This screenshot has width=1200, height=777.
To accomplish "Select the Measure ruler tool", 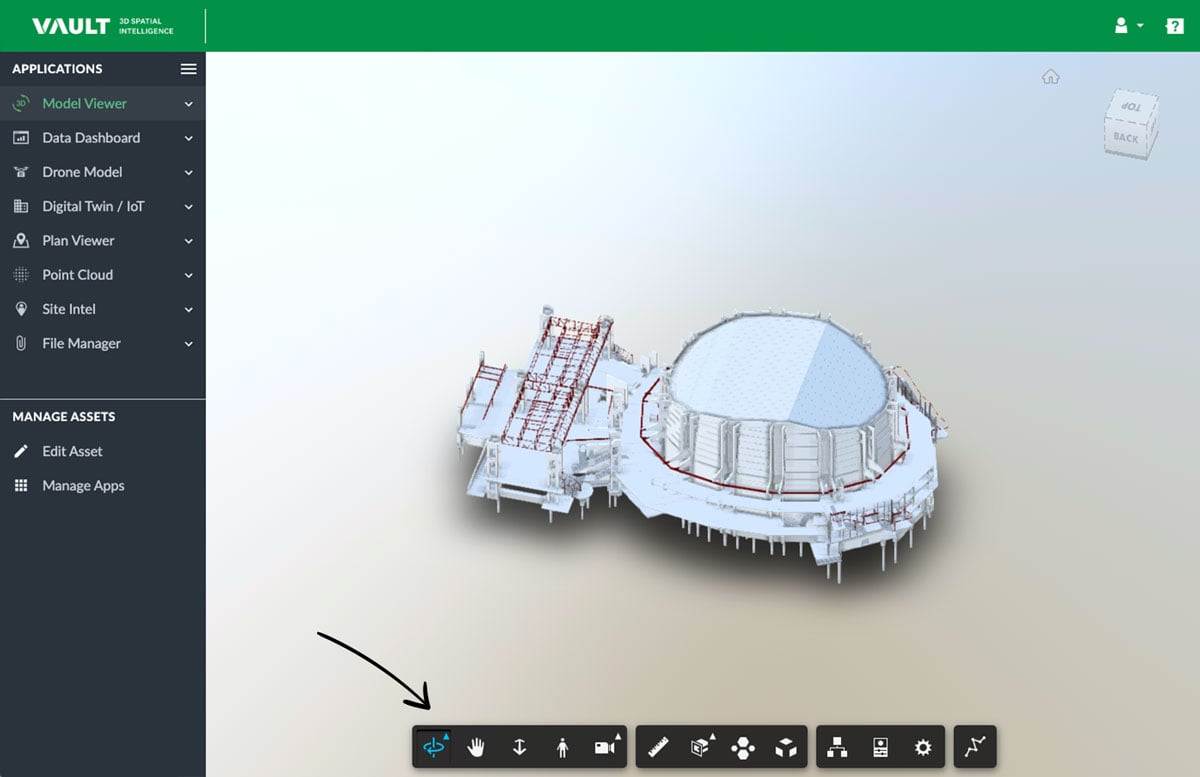I will (x=658, y=747).
